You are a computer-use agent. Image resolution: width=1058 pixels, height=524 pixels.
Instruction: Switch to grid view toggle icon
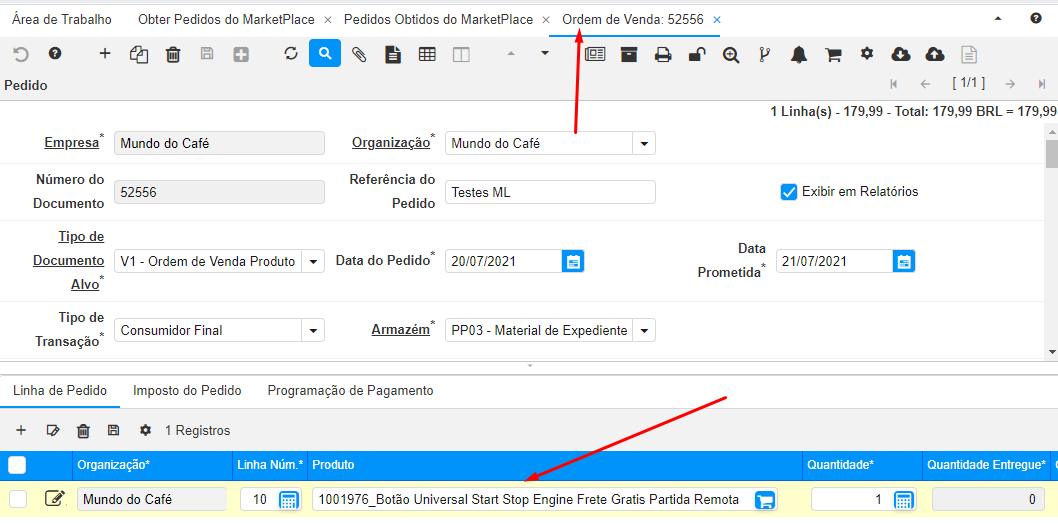point(427,54)
